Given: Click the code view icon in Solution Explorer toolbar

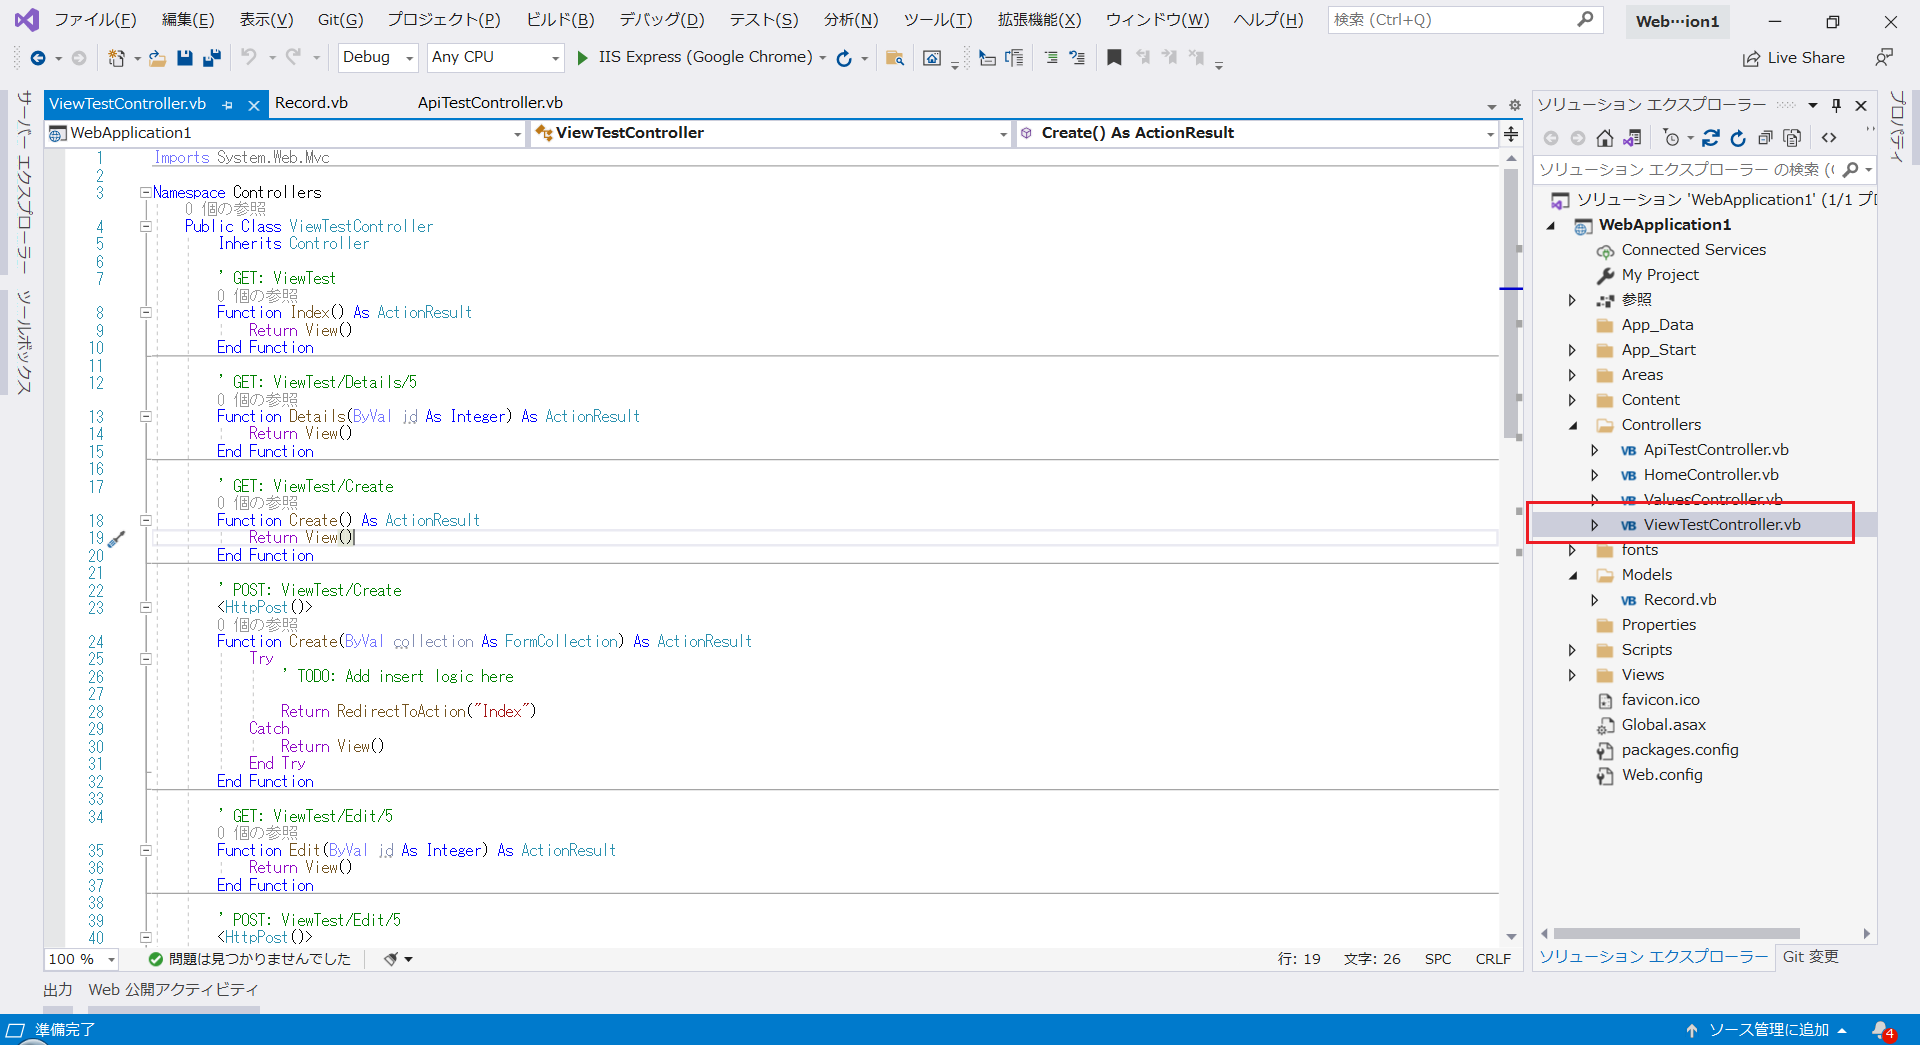Looking at the screenshot, I should coord(1830,138).
